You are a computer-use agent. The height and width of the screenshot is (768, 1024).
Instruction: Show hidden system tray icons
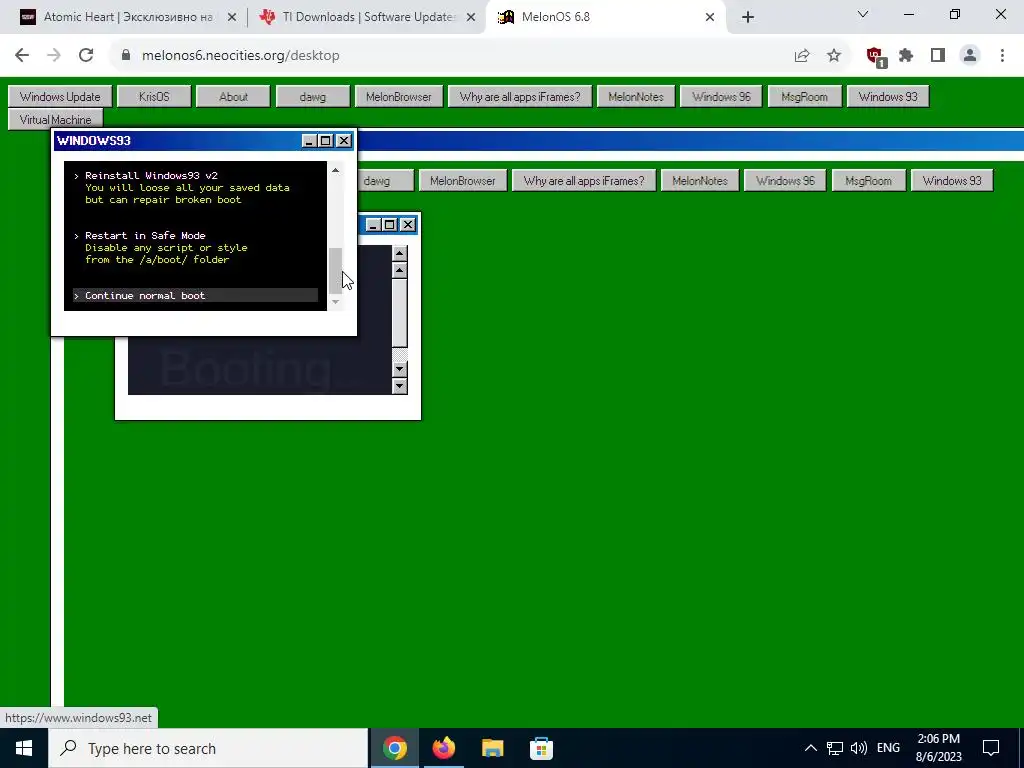coord(810,748)
